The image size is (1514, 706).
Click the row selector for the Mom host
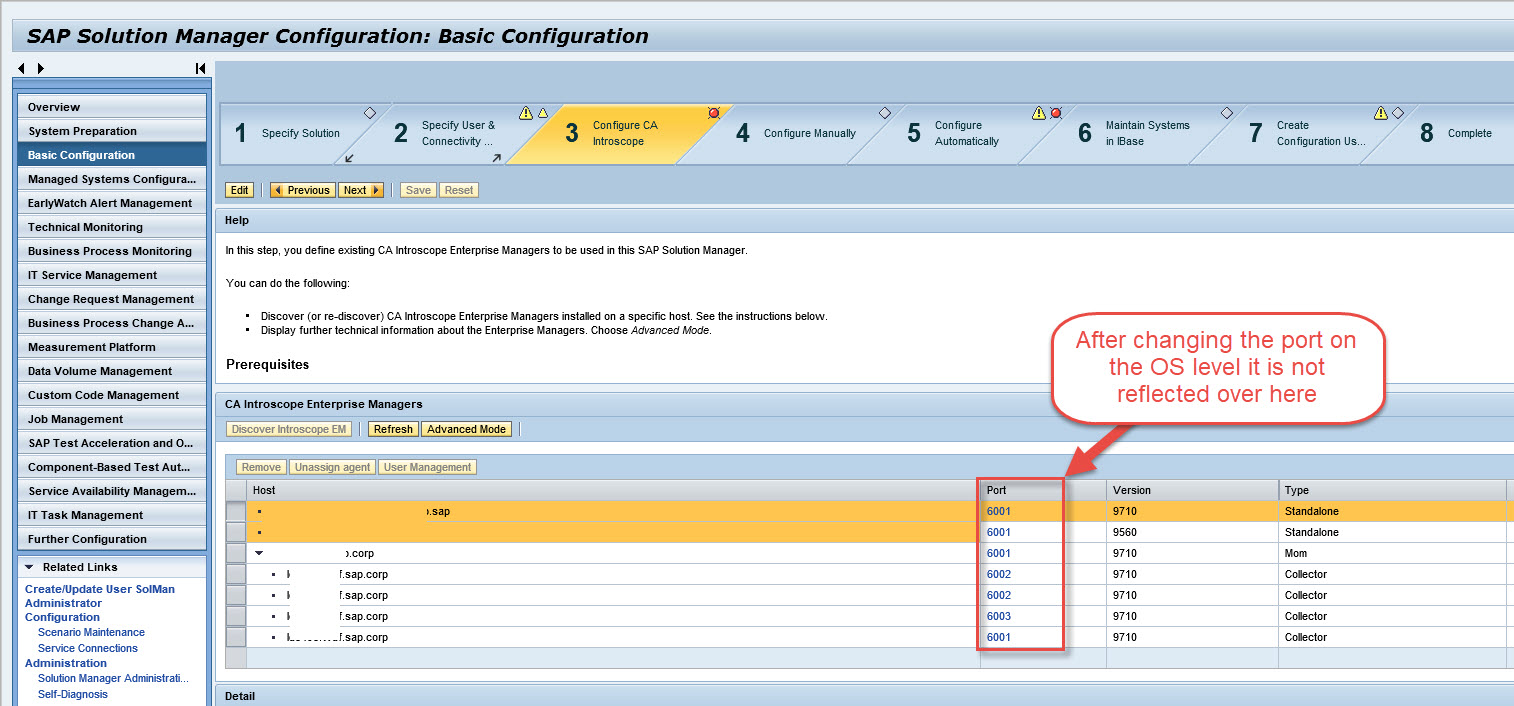click(236, 553)
